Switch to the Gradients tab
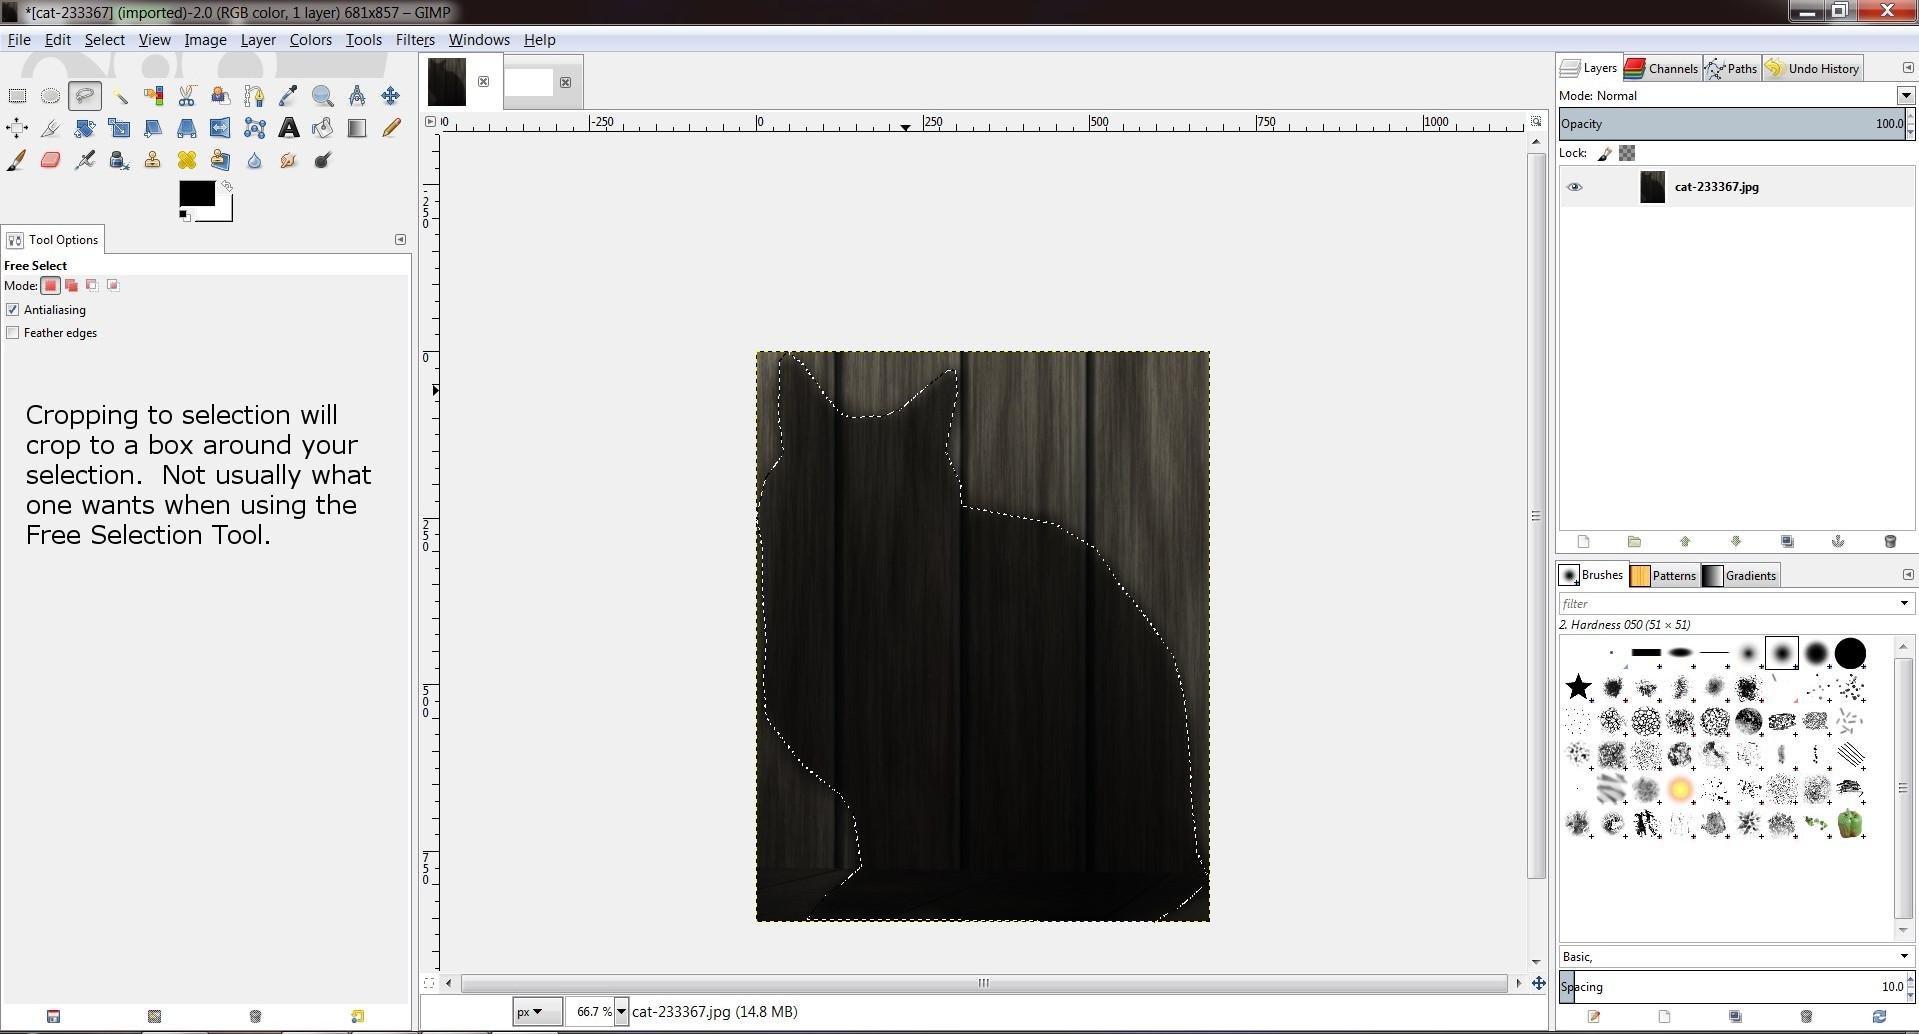1919x1034 pixels. tap(1740, 575)
